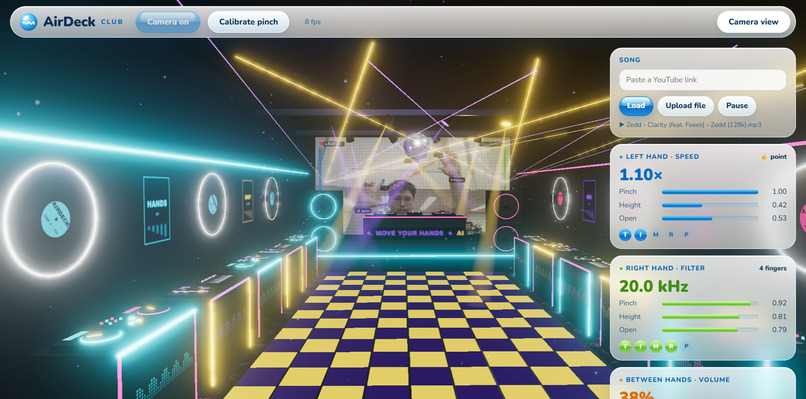Click the RIGHT HAND · FILTER heading
The height and width of the screenshot is (399, 806).
(665, 268)
